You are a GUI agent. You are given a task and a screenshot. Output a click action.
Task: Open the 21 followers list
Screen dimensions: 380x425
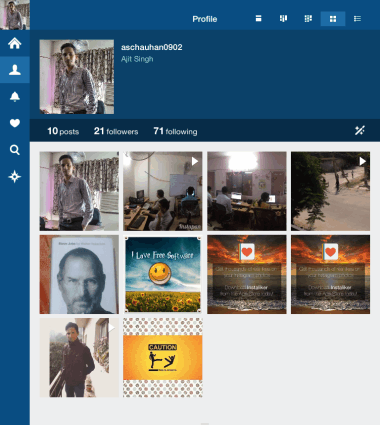(116, 131)
